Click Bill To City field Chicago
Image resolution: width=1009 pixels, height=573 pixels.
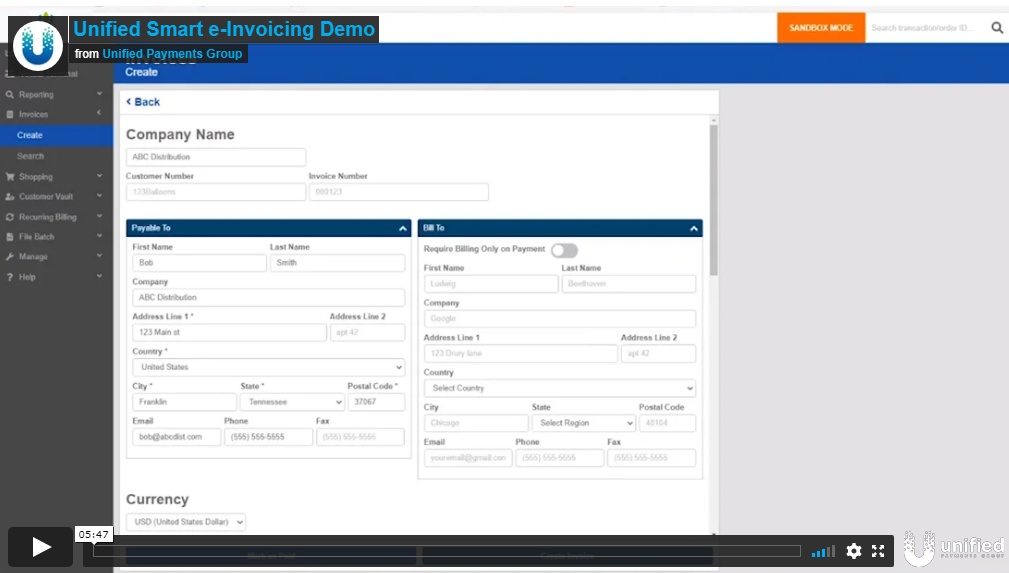[476, 423]
